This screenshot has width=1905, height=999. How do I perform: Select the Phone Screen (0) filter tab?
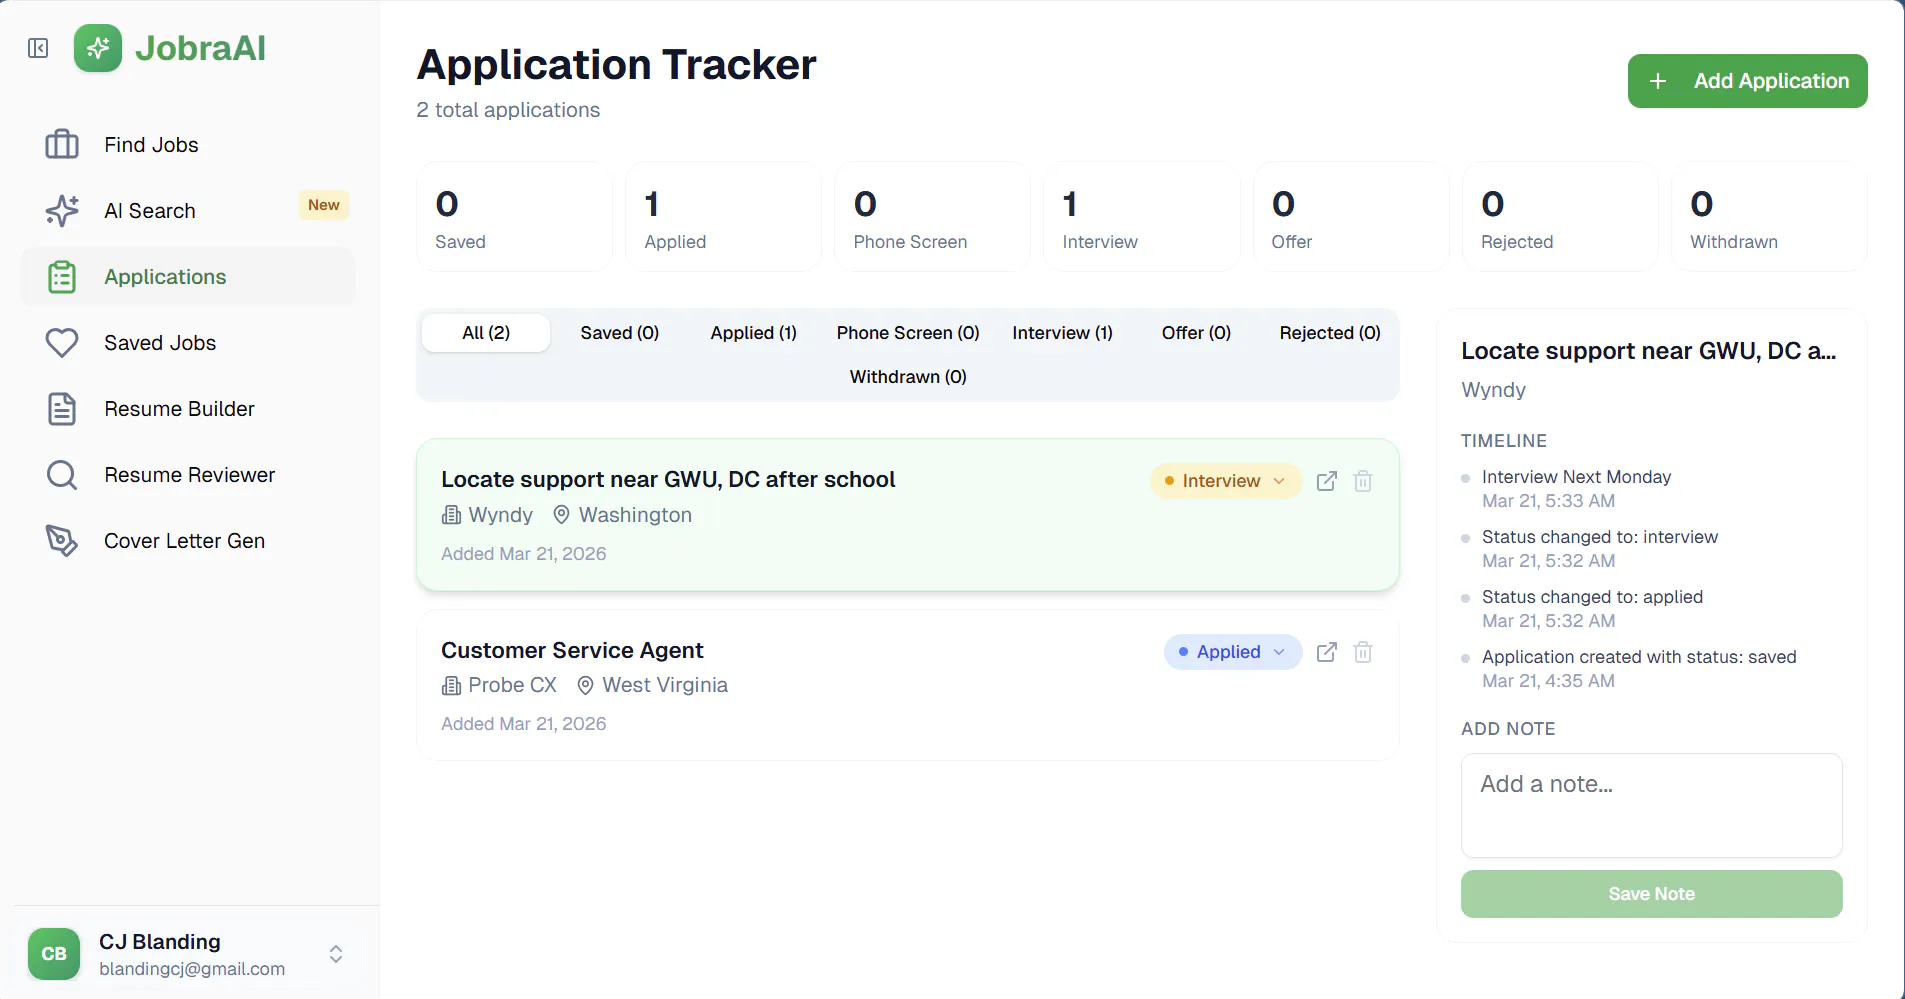[x=908, y=333]
